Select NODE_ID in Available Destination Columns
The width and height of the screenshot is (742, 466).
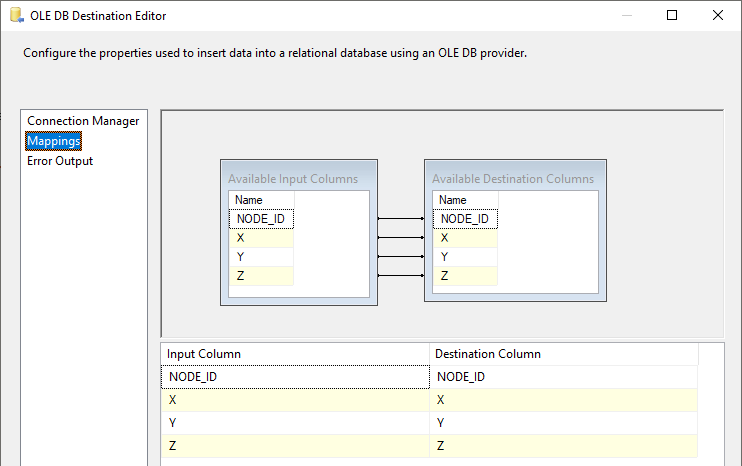[x=465, y=219]
